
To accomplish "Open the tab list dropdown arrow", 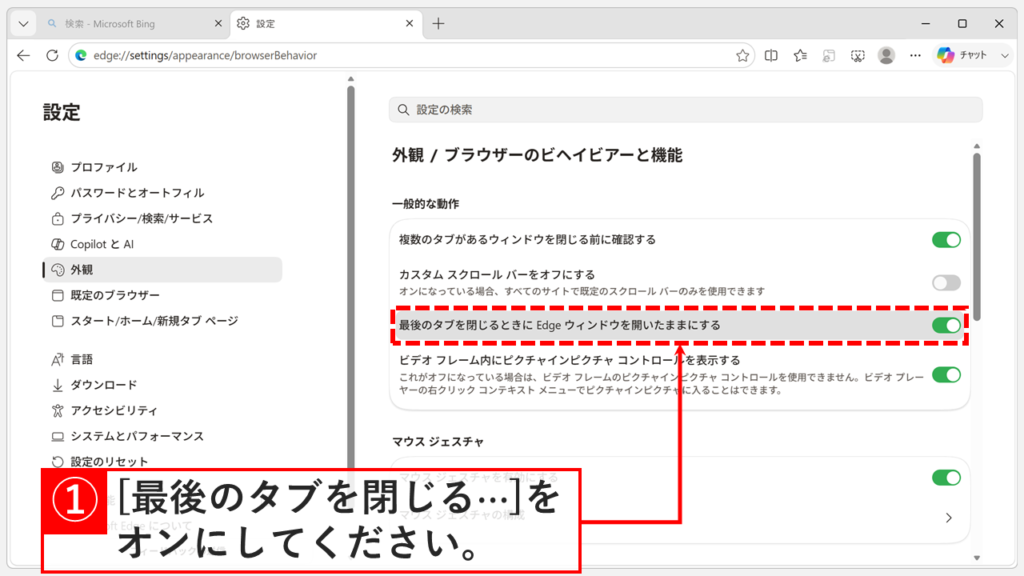I will pyautogui.click(x=24, y=24).
